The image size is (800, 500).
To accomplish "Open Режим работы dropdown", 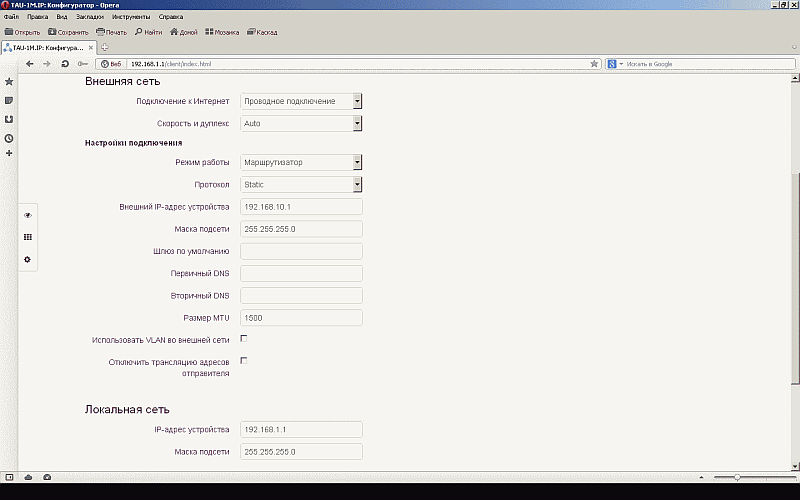I will pyautogui.click(x=301, y=162).
